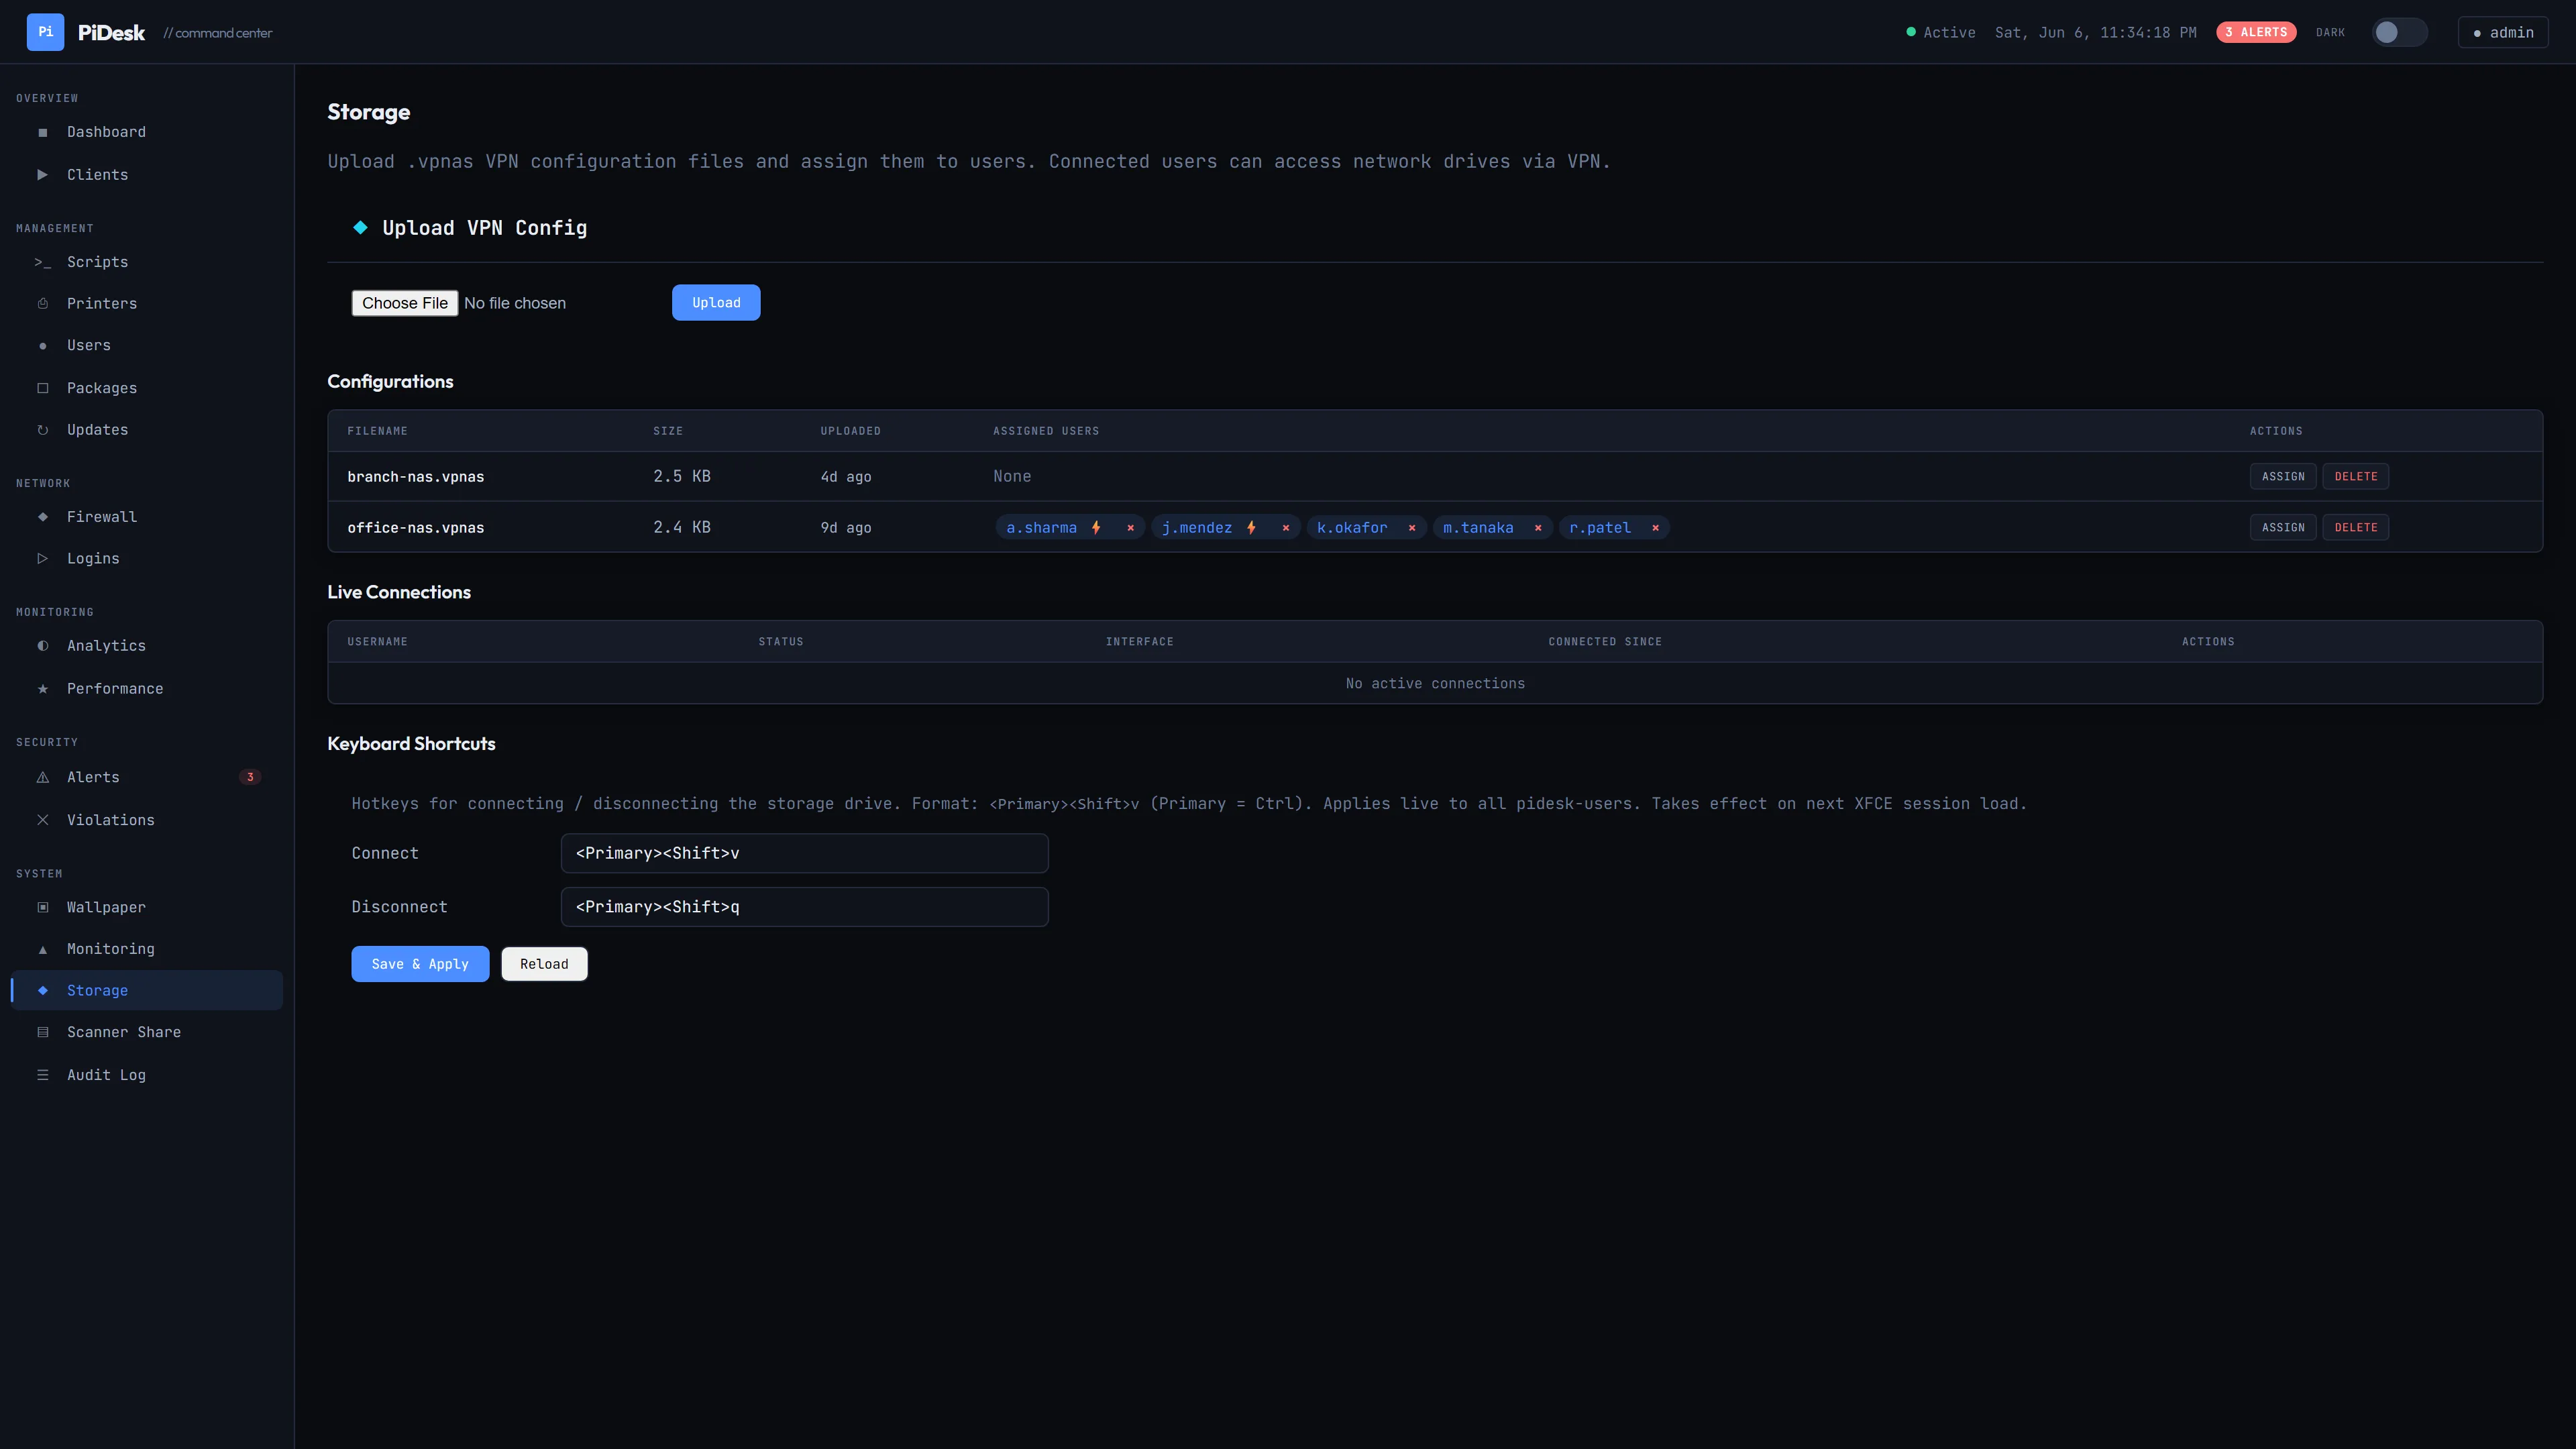This screenshot has width=2576, height=1449.
Task: Click the 2.5 KB size cell
Action: pyautogui.click(x=682, y=477)
